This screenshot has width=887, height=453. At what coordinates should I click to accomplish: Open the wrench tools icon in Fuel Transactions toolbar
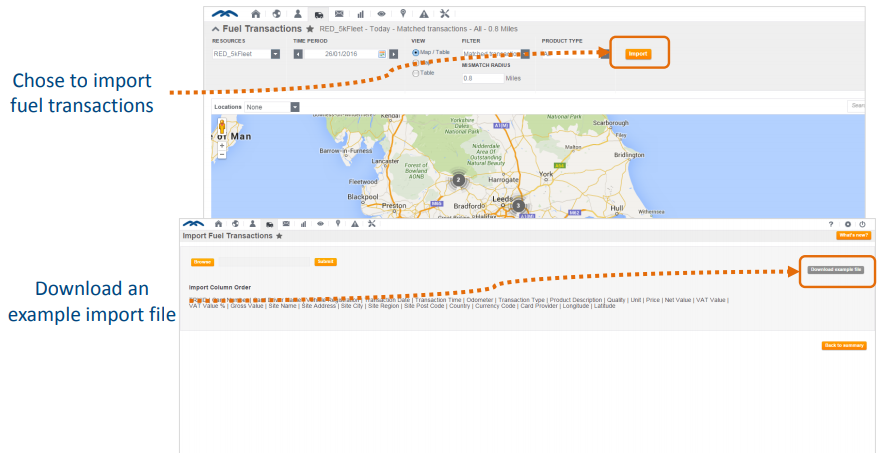point(445,14)
